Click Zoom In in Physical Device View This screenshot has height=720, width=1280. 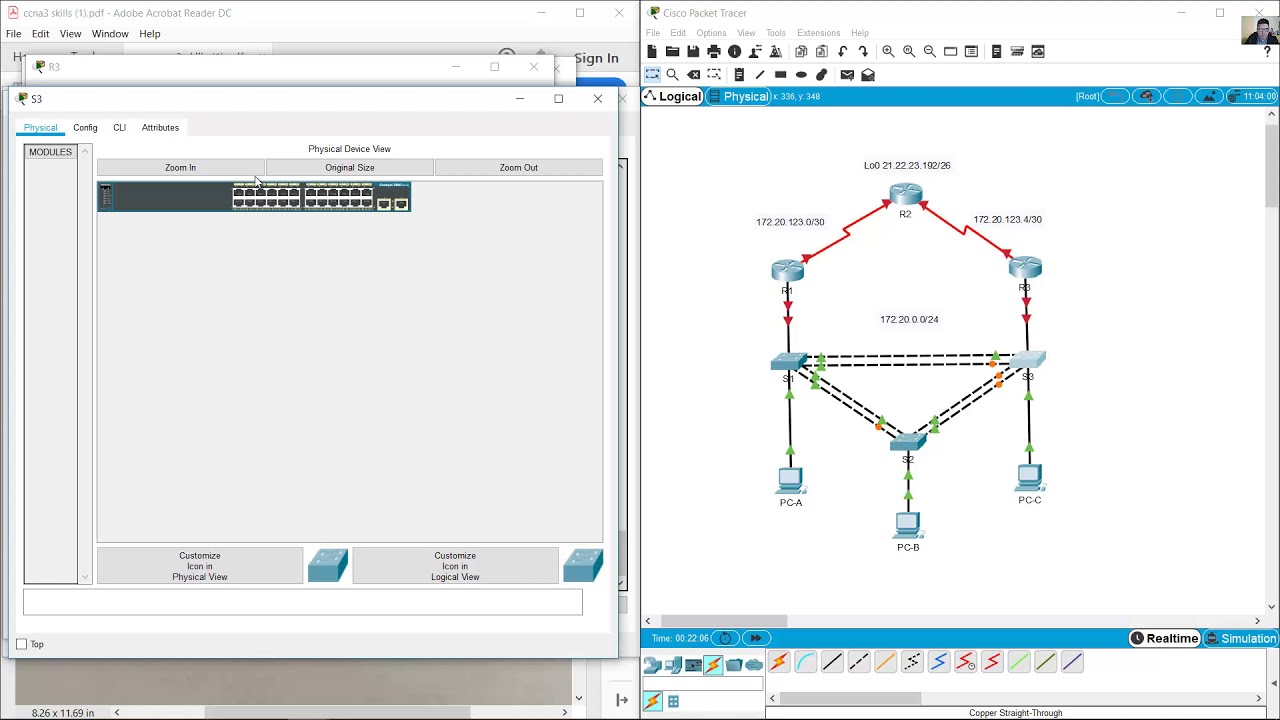click(180, 168)
